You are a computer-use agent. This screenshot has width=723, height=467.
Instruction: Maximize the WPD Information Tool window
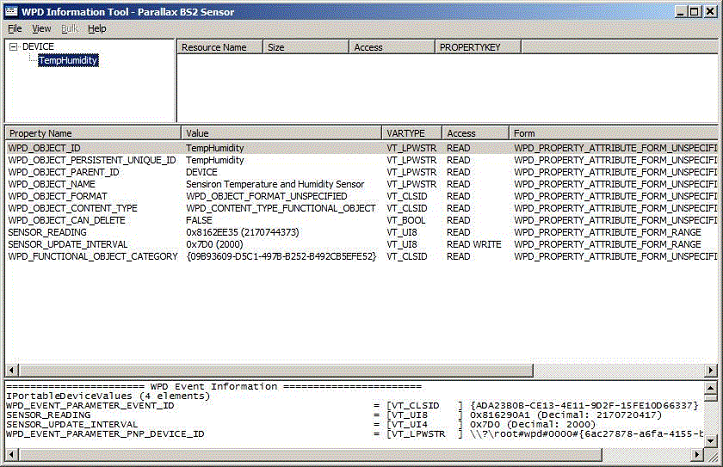[x=695, y=12]
